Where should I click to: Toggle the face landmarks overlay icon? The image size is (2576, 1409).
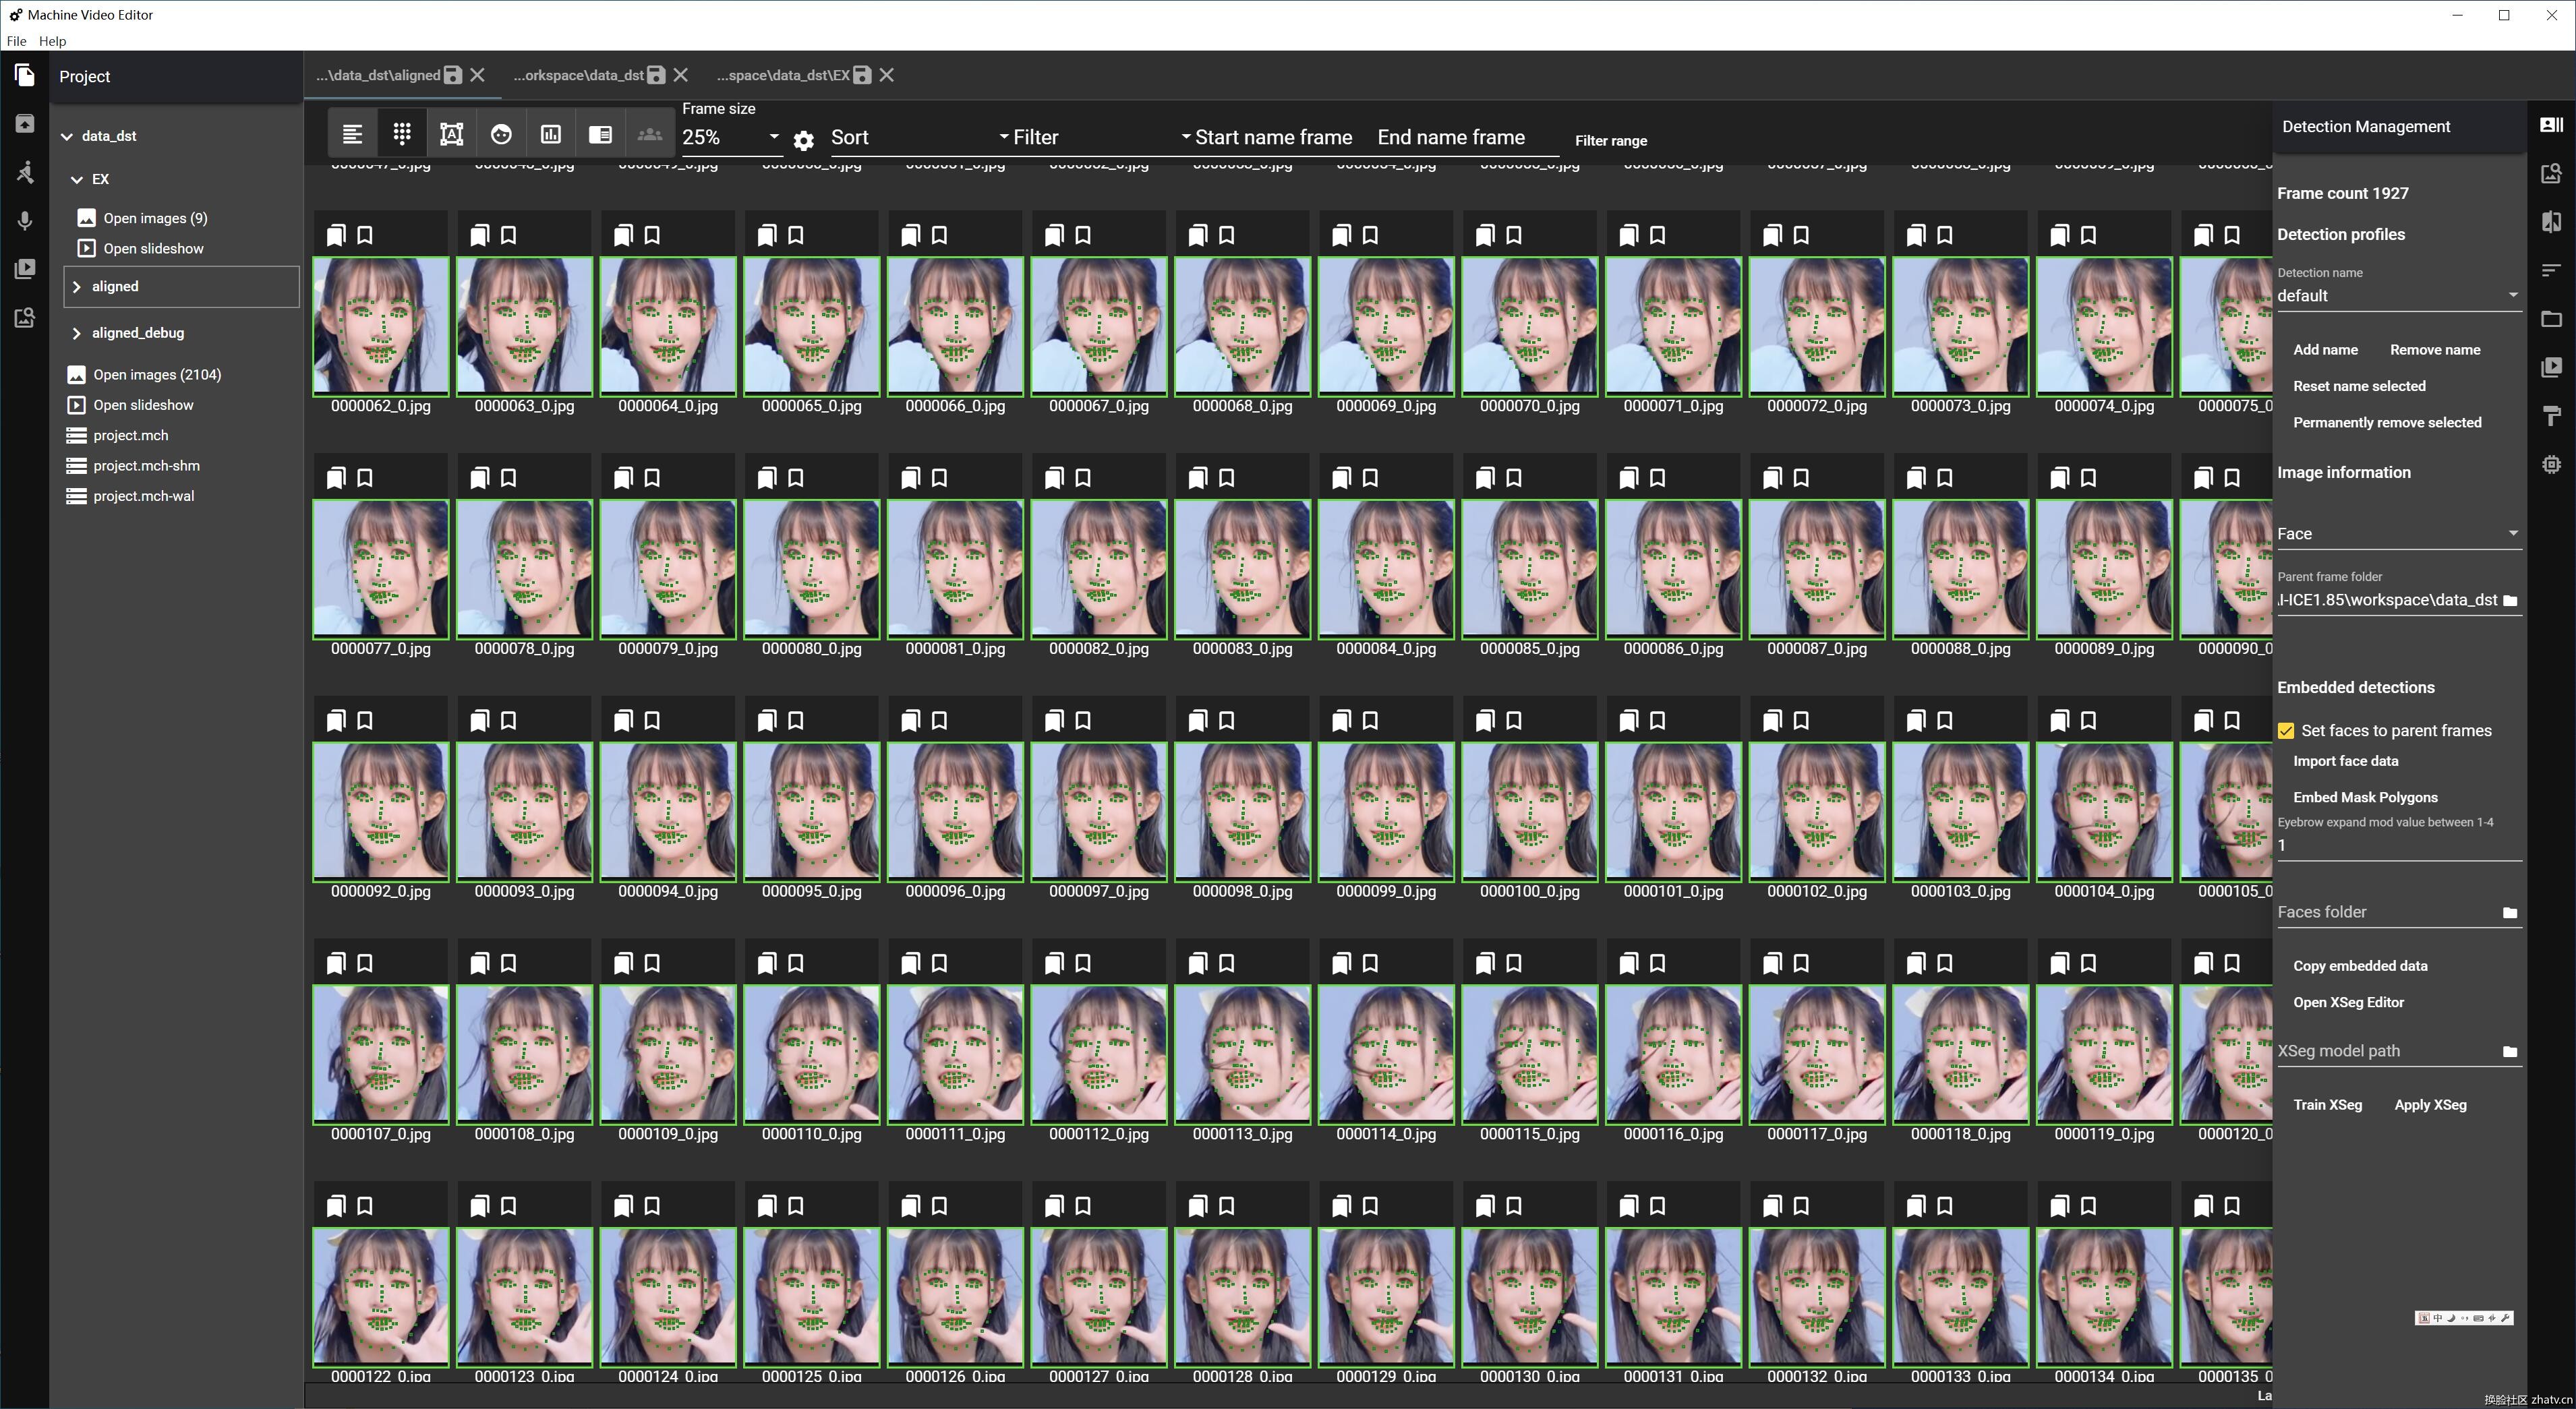point(501,134)
